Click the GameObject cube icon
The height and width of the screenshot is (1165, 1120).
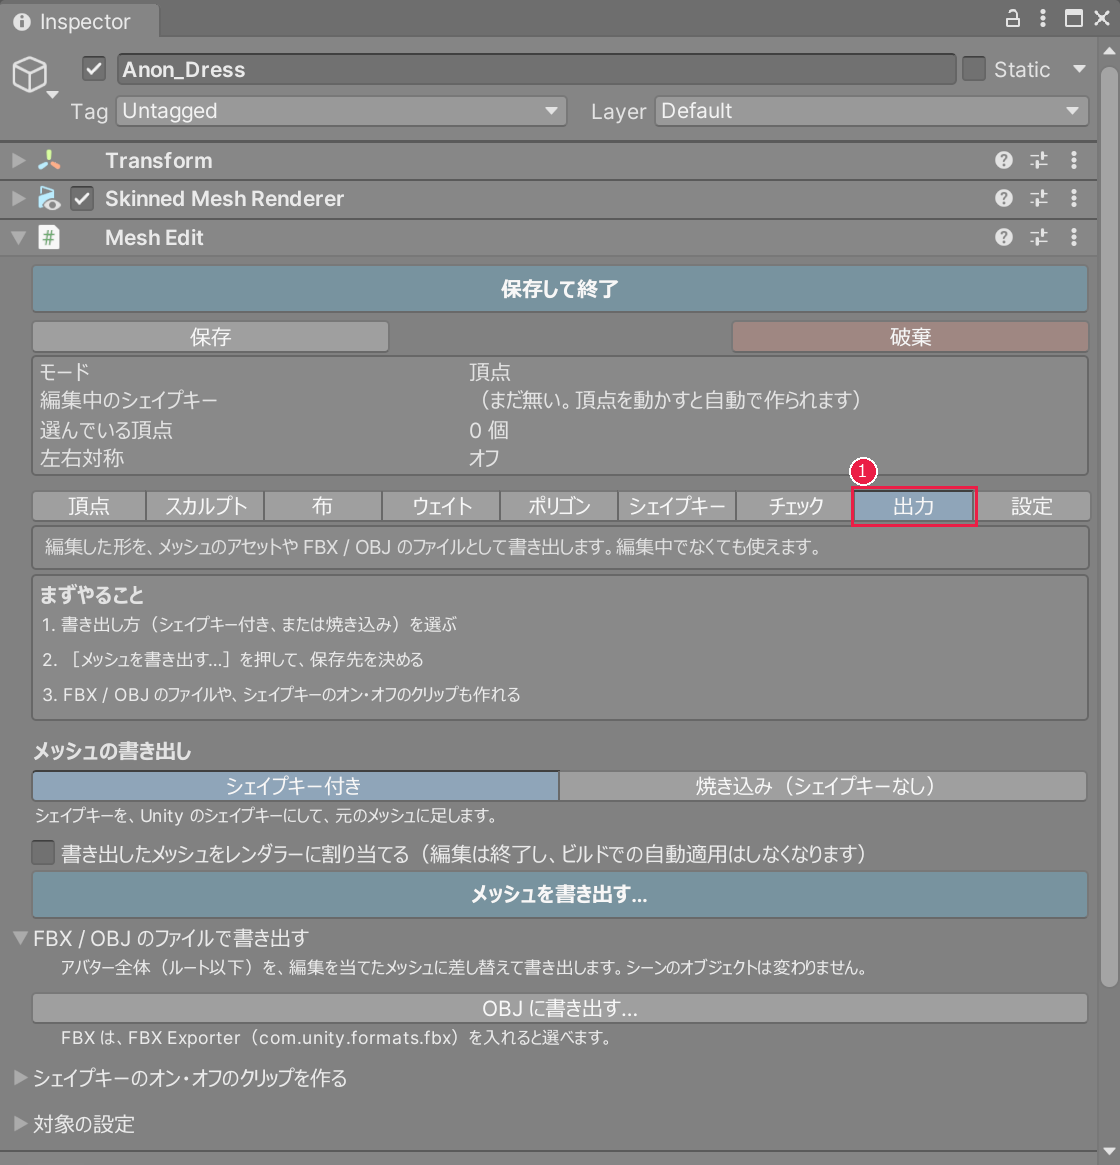30,74
